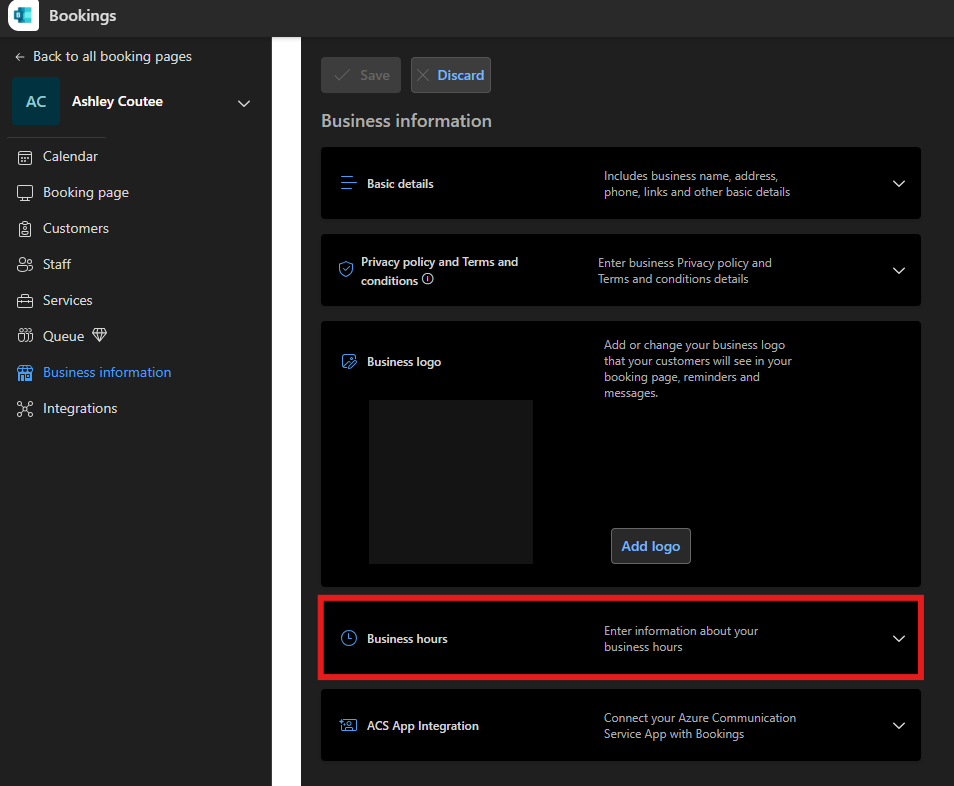Click the Privacy policy and Terms label
This screenshot has height=786, width=954.
point(439,271)
